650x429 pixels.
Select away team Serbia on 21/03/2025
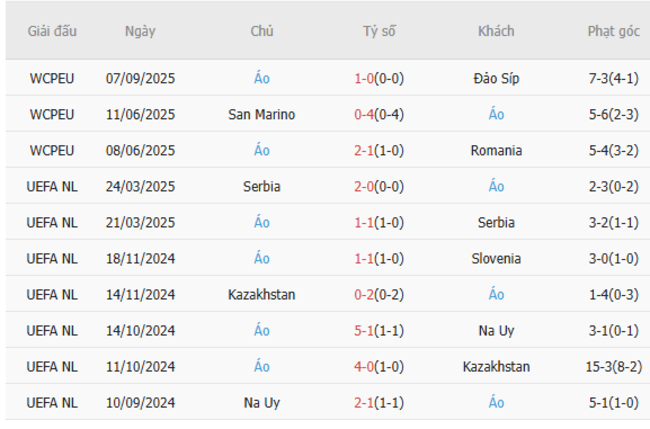[496, 222]
